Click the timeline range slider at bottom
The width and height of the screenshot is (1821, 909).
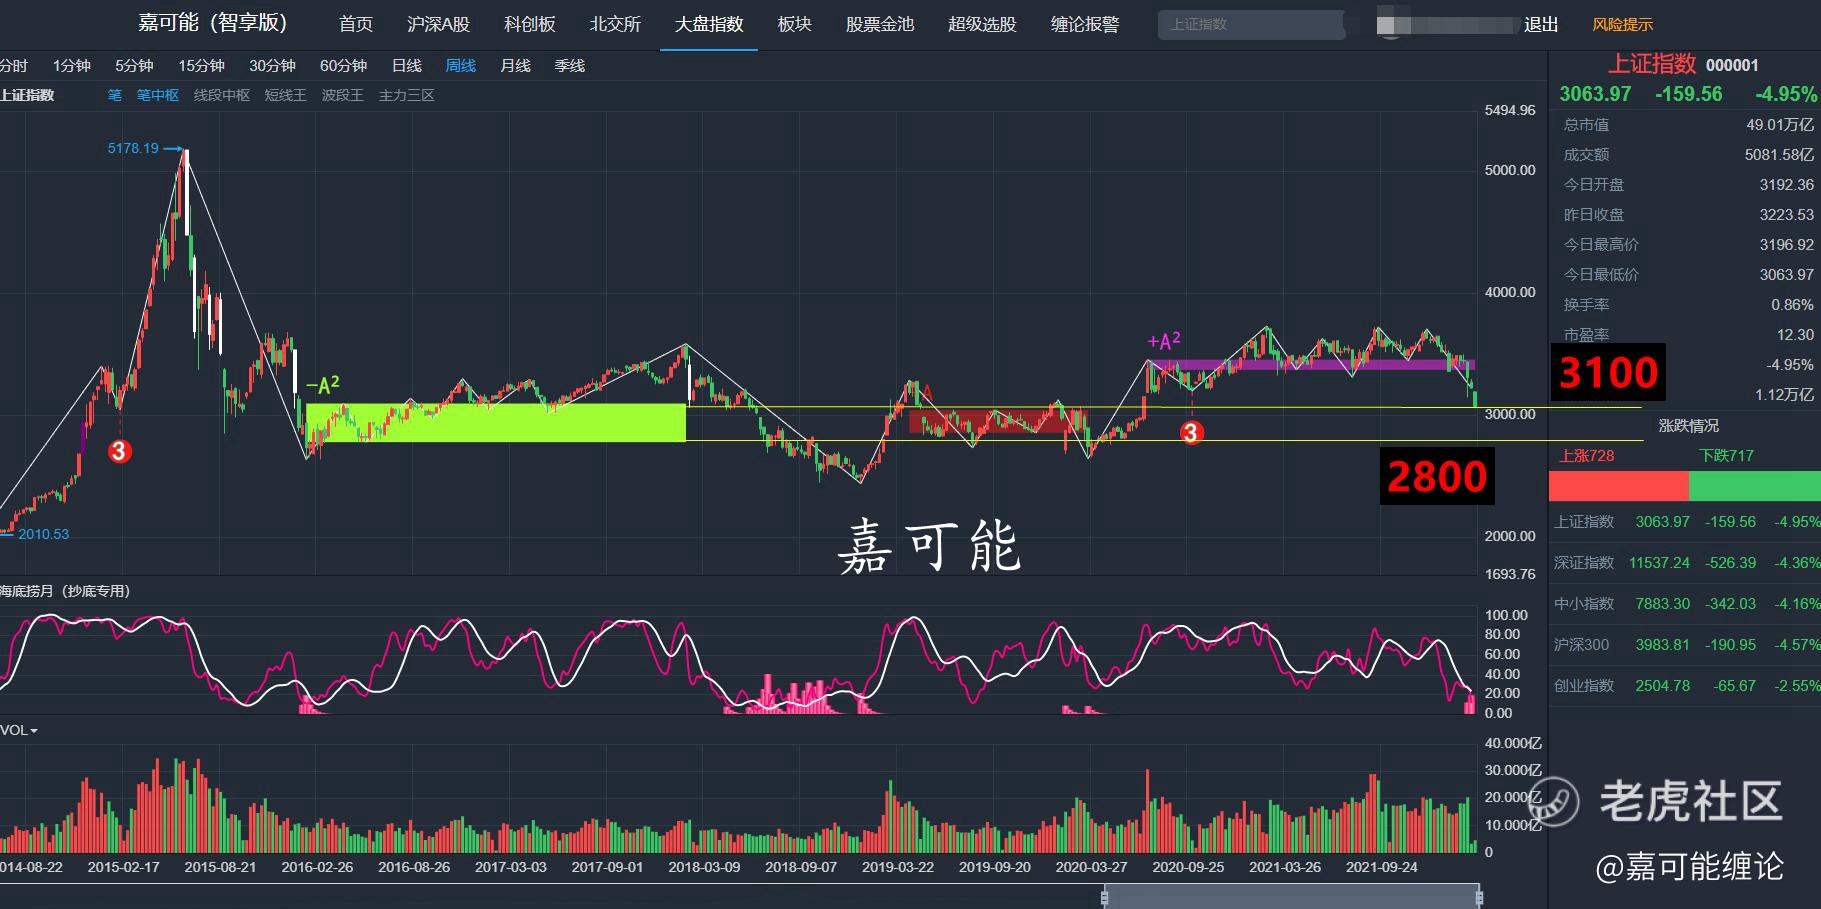coord(1292,897)
